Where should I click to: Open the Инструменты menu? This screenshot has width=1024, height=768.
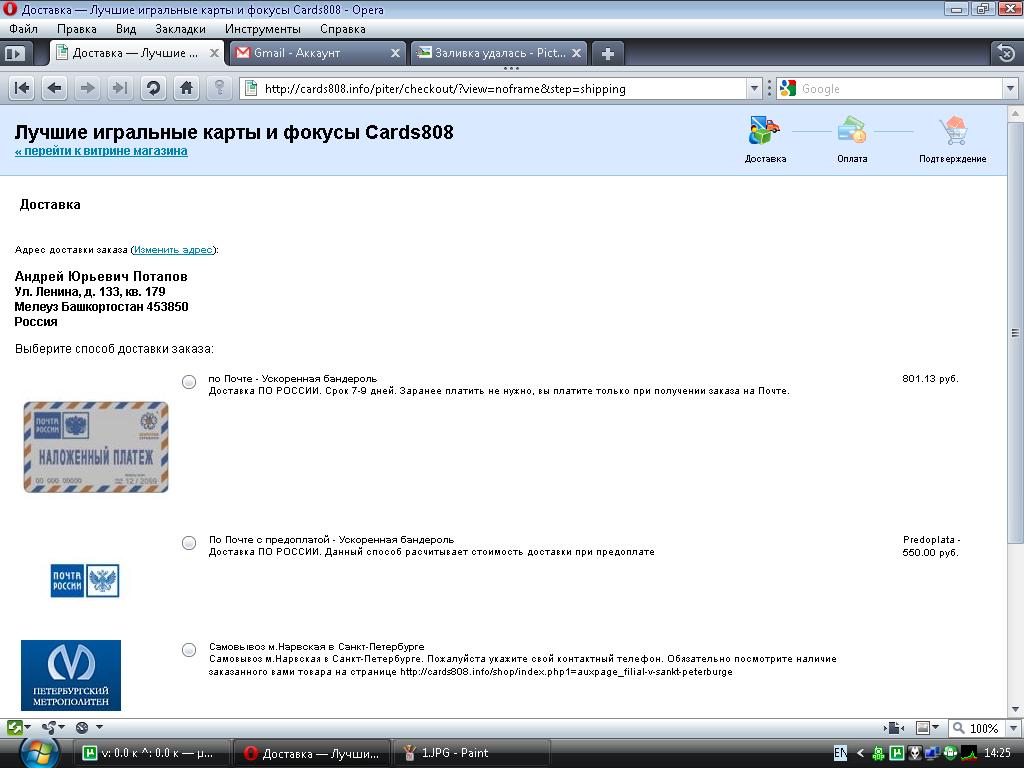(263, 29)
